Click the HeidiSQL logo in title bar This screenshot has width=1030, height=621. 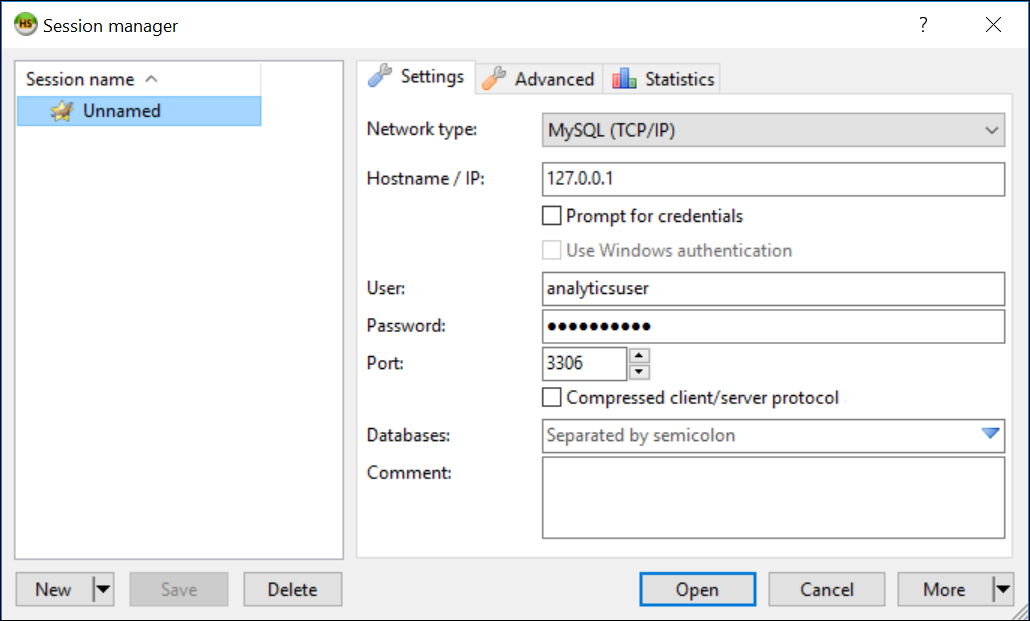coord(25,25)
